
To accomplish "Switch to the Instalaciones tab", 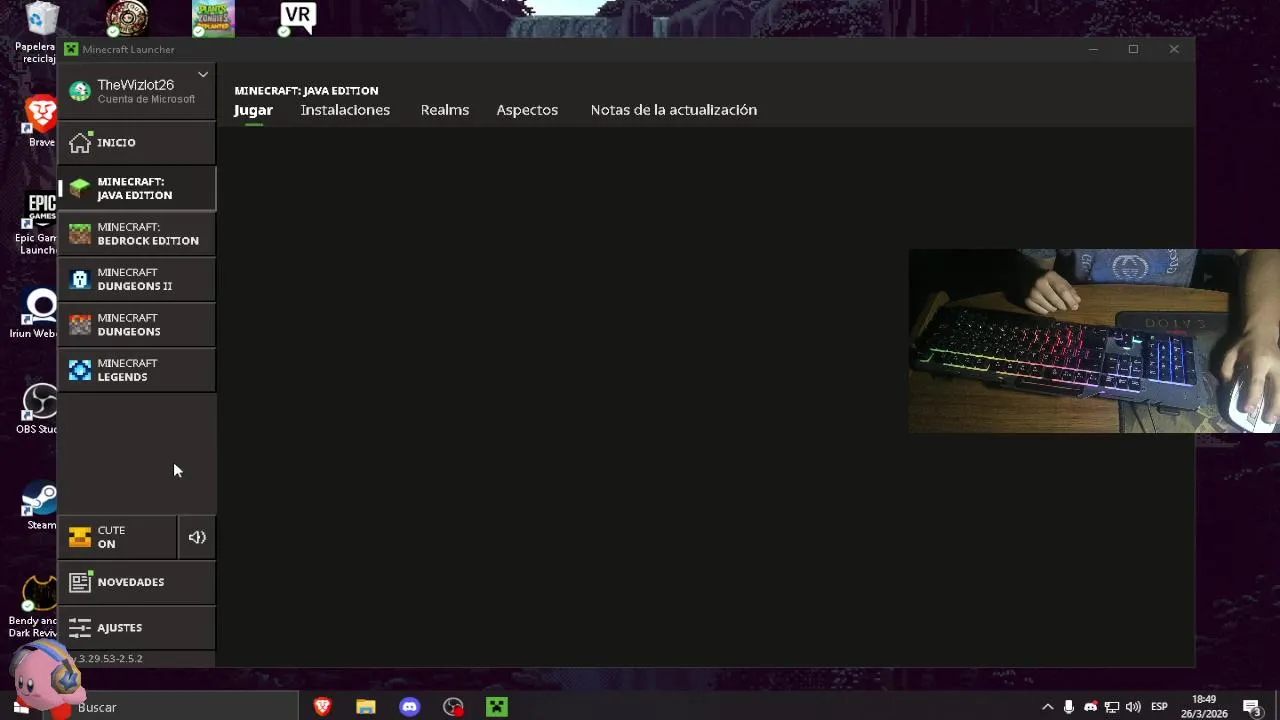I will point(345,110).
